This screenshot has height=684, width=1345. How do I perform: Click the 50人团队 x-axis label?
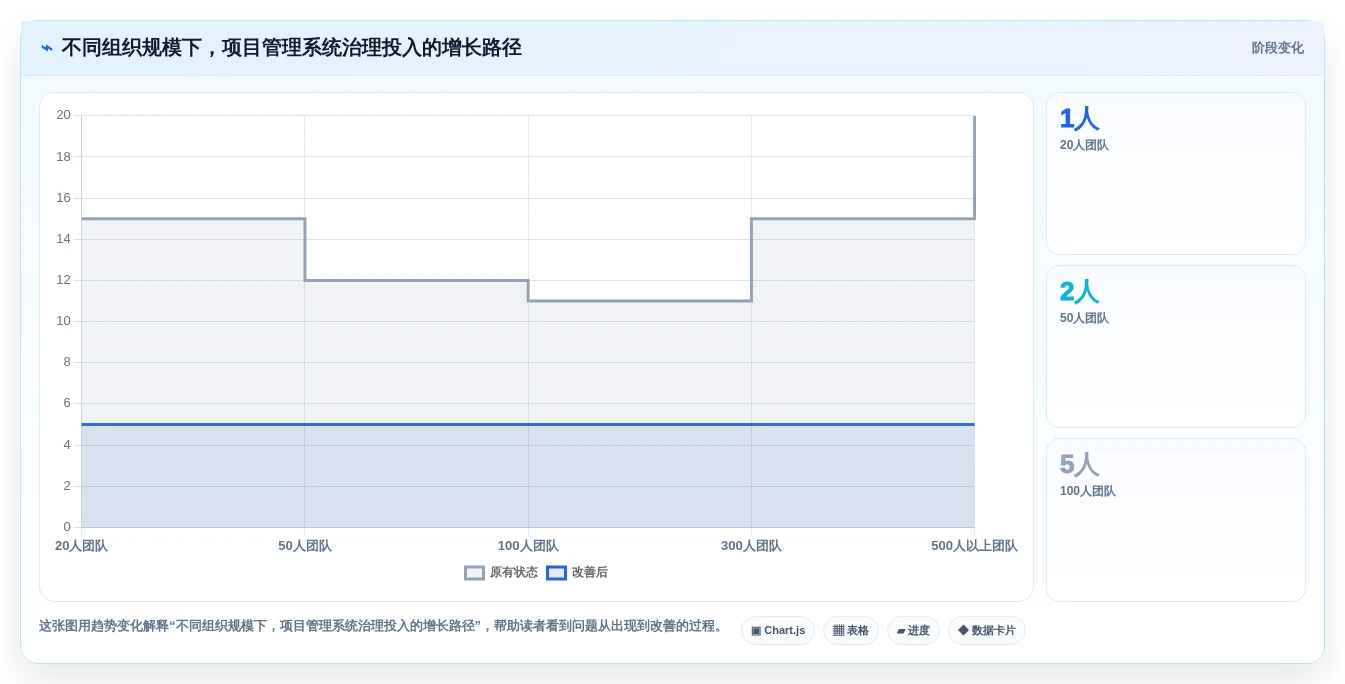(x=305, y=546)
